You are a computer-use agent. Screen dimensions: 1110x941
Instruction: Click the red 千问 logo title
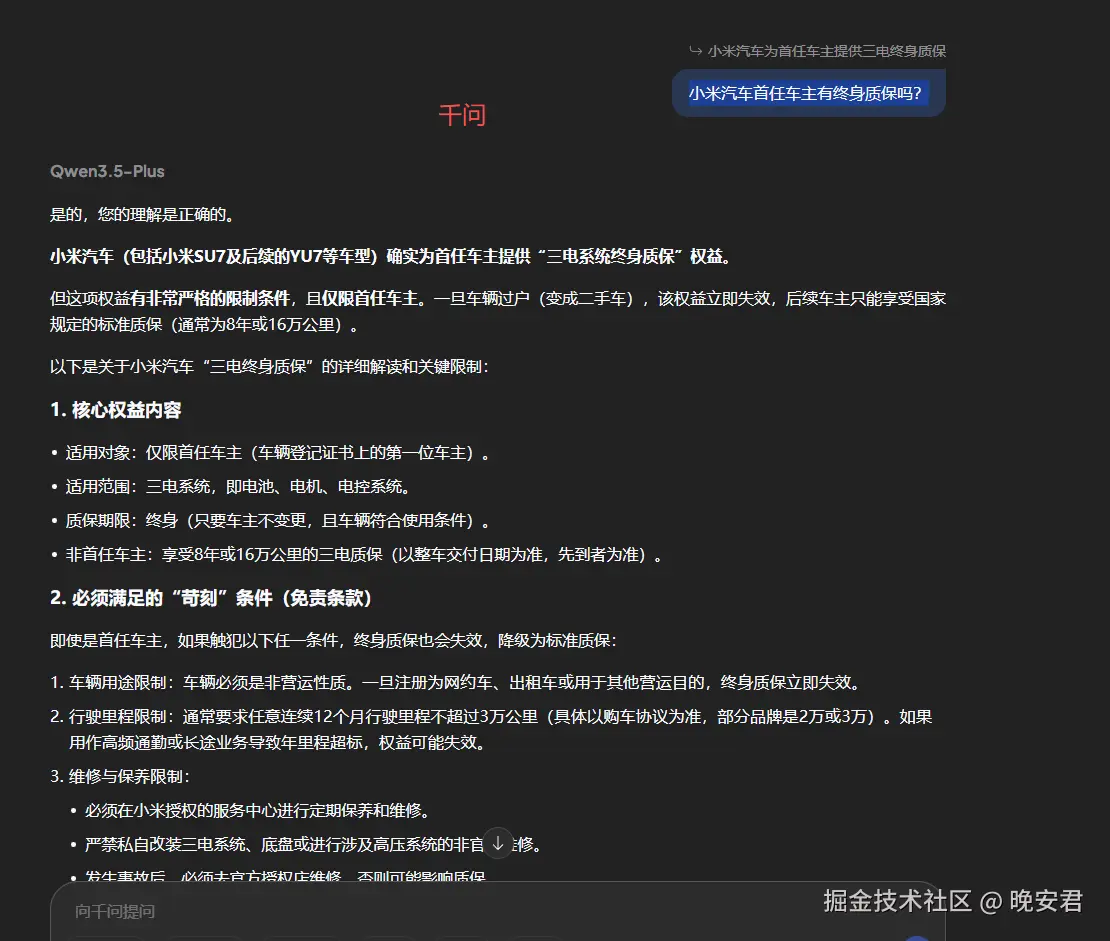point(464,114)
